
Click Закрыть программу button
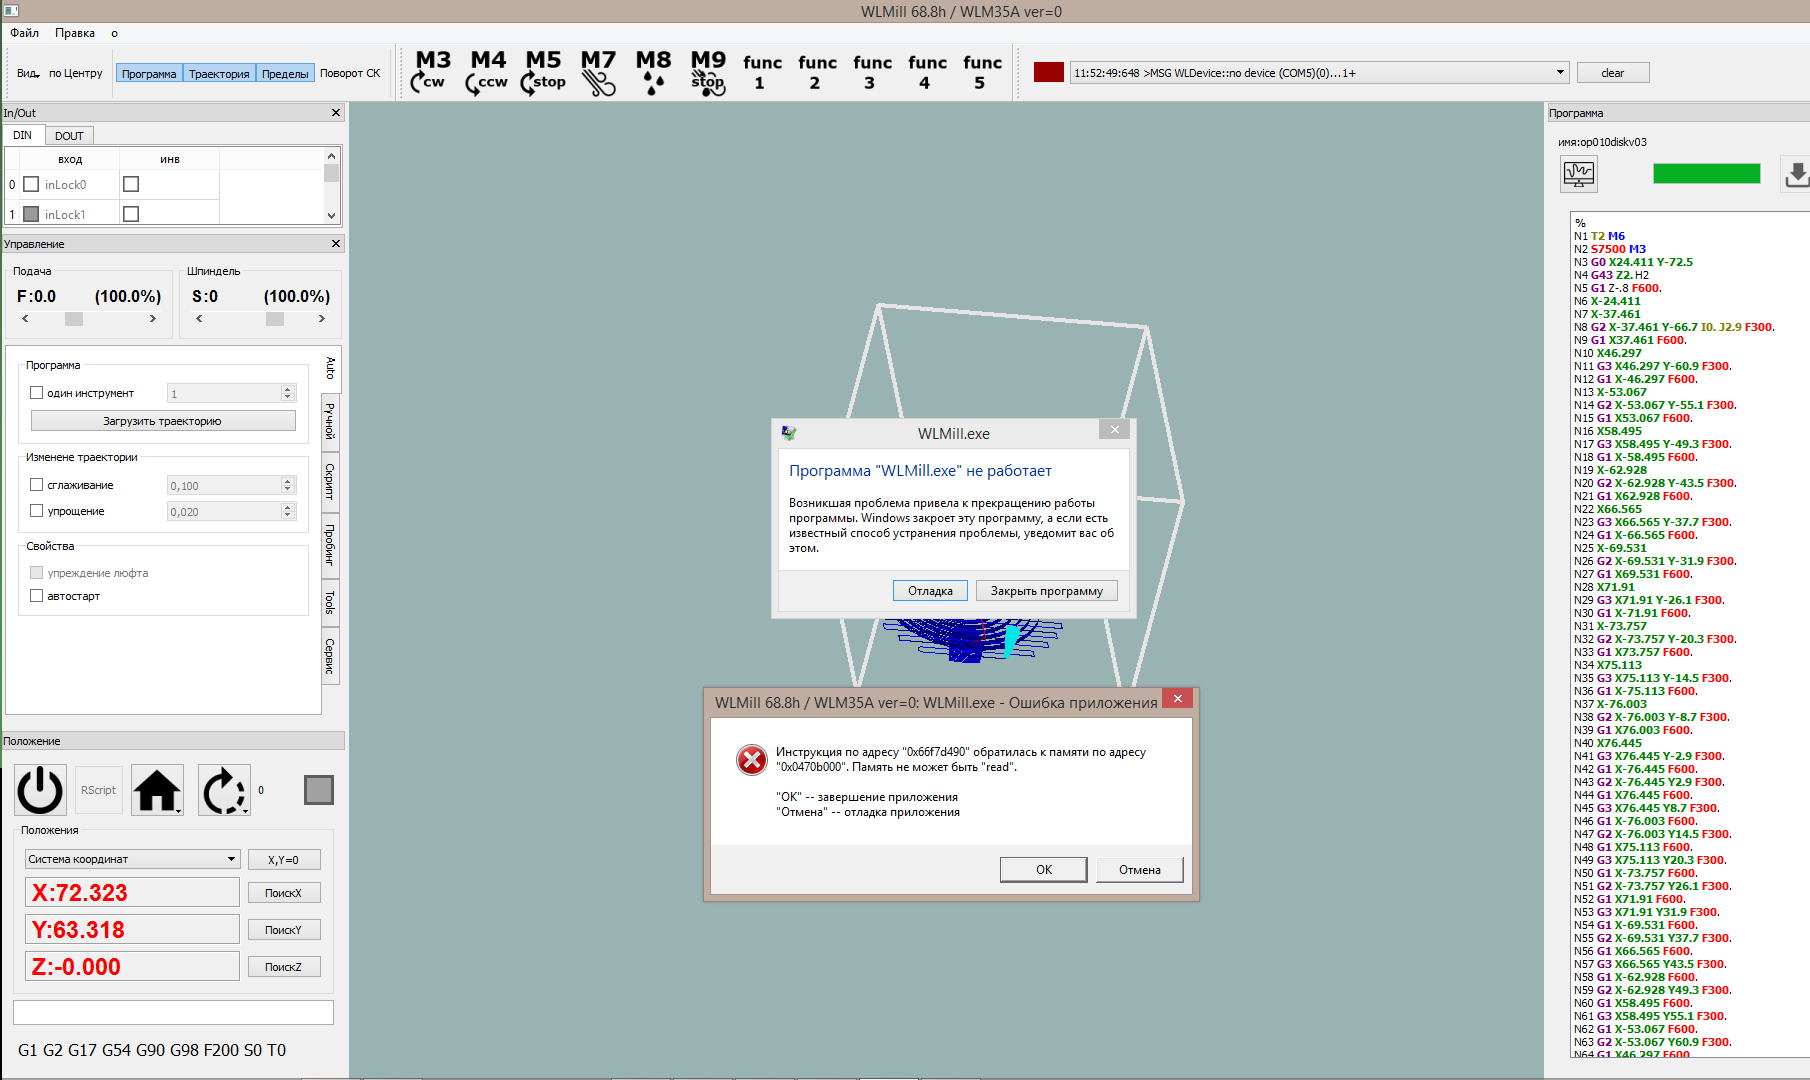click(1046, 591)
